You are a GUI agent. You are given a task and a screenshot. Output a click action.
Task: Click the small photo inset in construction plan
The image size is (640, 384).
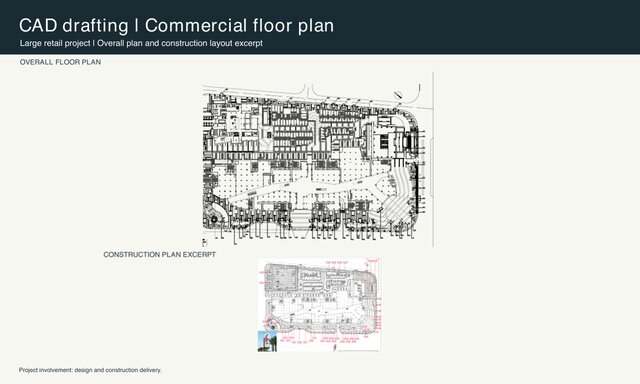coord(267,341)
